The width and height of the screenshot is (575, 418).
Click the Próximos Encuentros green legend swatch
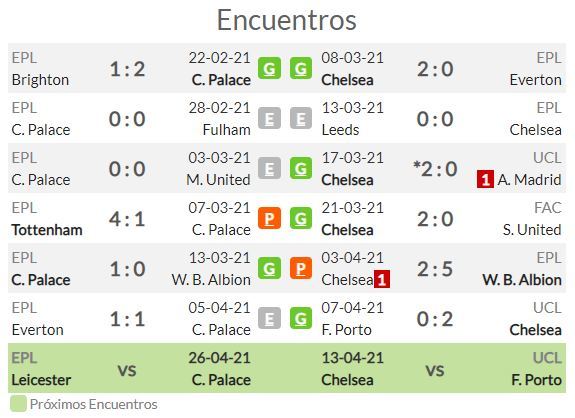click(18, 404)
